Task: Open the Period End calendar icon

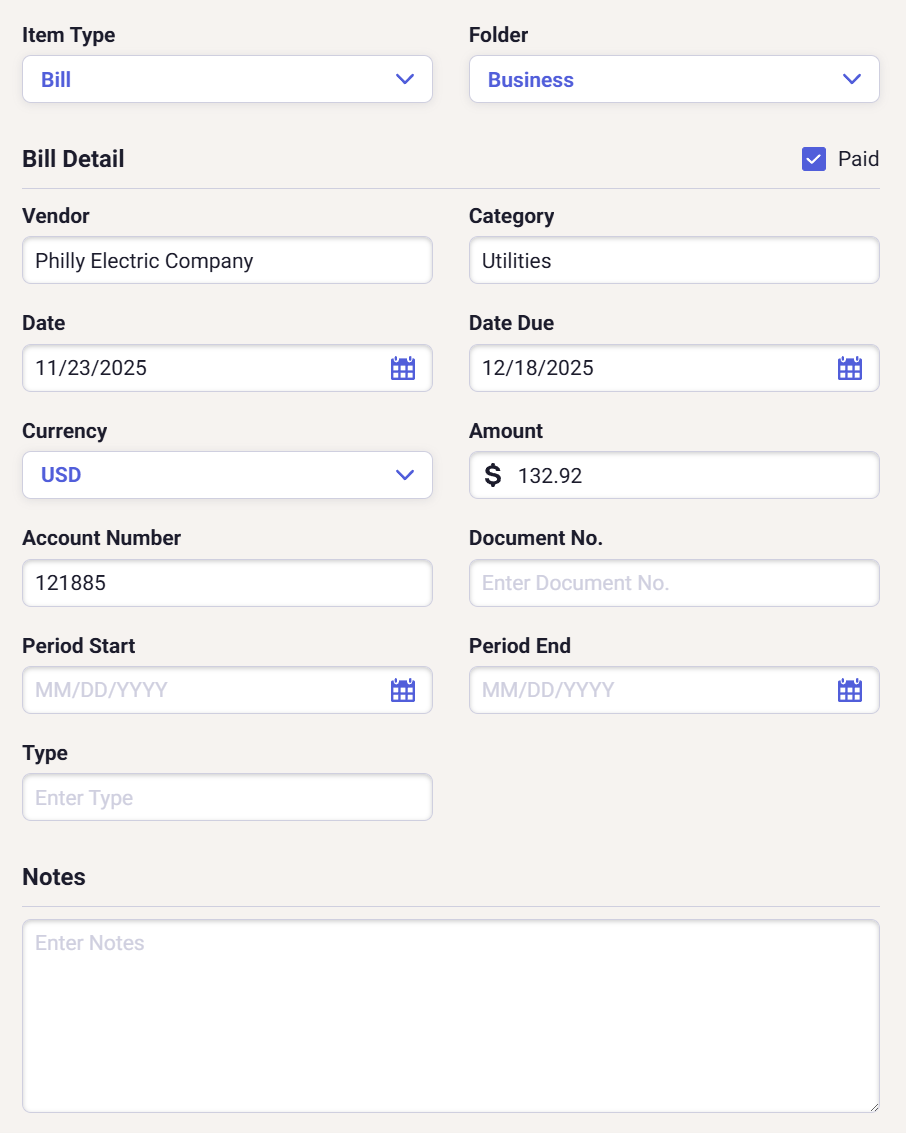Action: tap(849, 690)
